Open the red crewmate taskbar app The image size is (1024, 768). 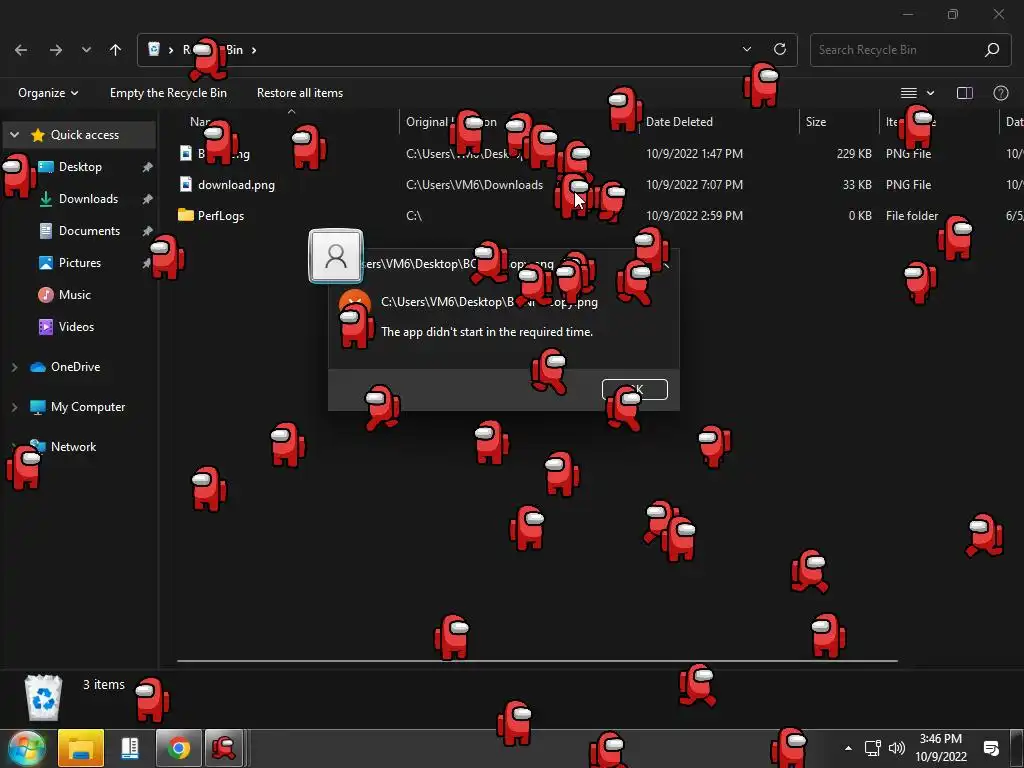224,748
